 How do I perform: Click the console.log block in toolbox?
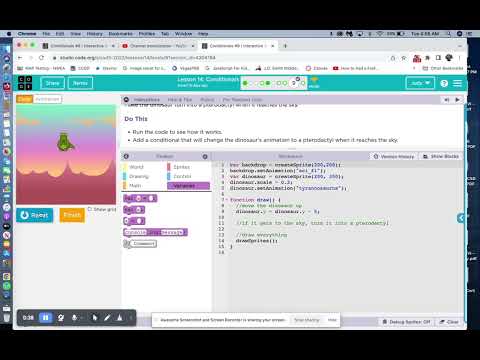pos(155,232)
